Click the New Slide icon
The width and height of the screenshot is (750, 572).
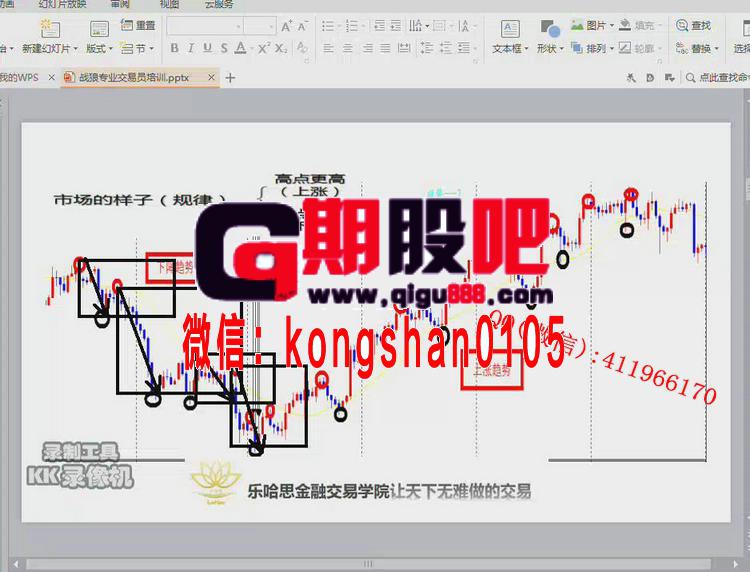[50, 28]
